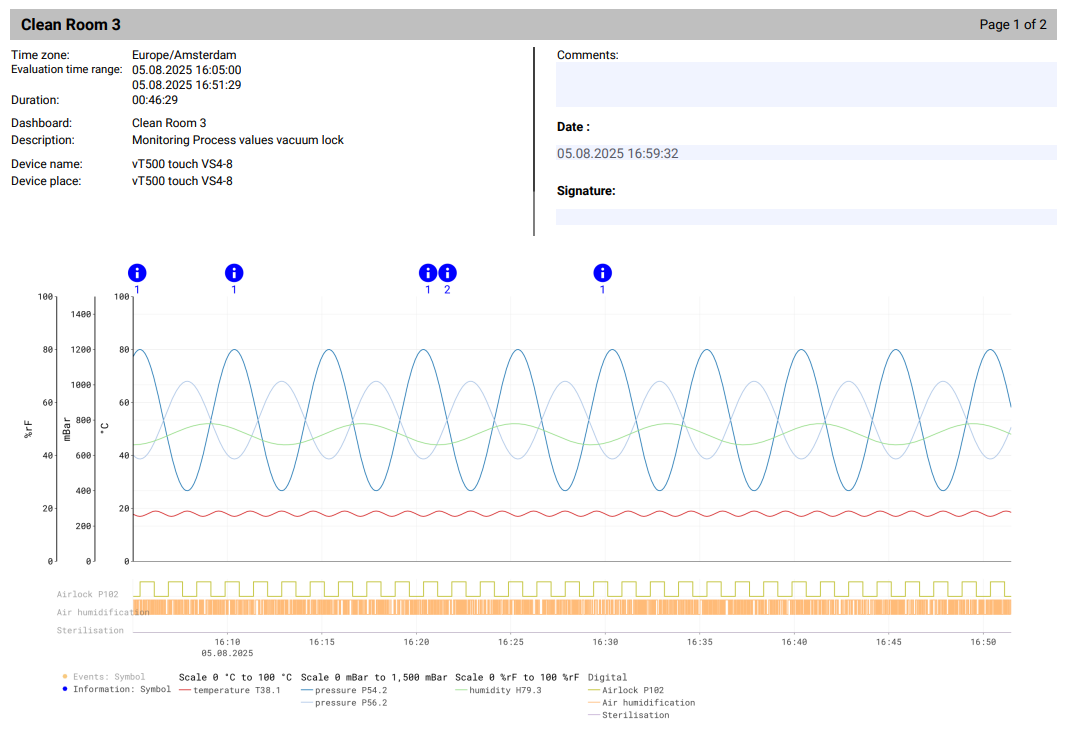The width and height of the screenshot is (1066, 729).
Task: Click the Clean Room 3 header title
Action: [x=71, y=25]
